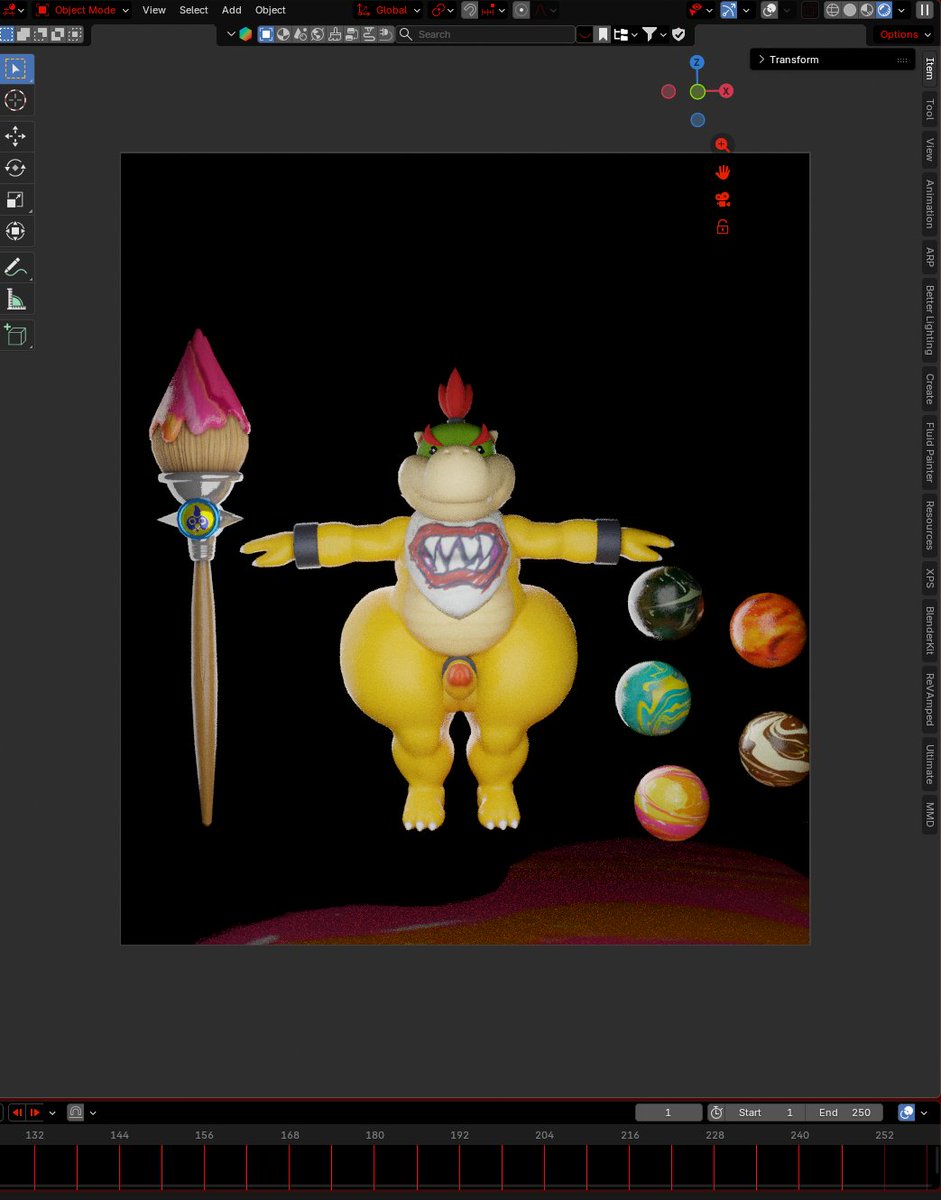This screenshot has height=1200, width=941.
Task: Toggle camera view with the camera icon
Action: 722,199
